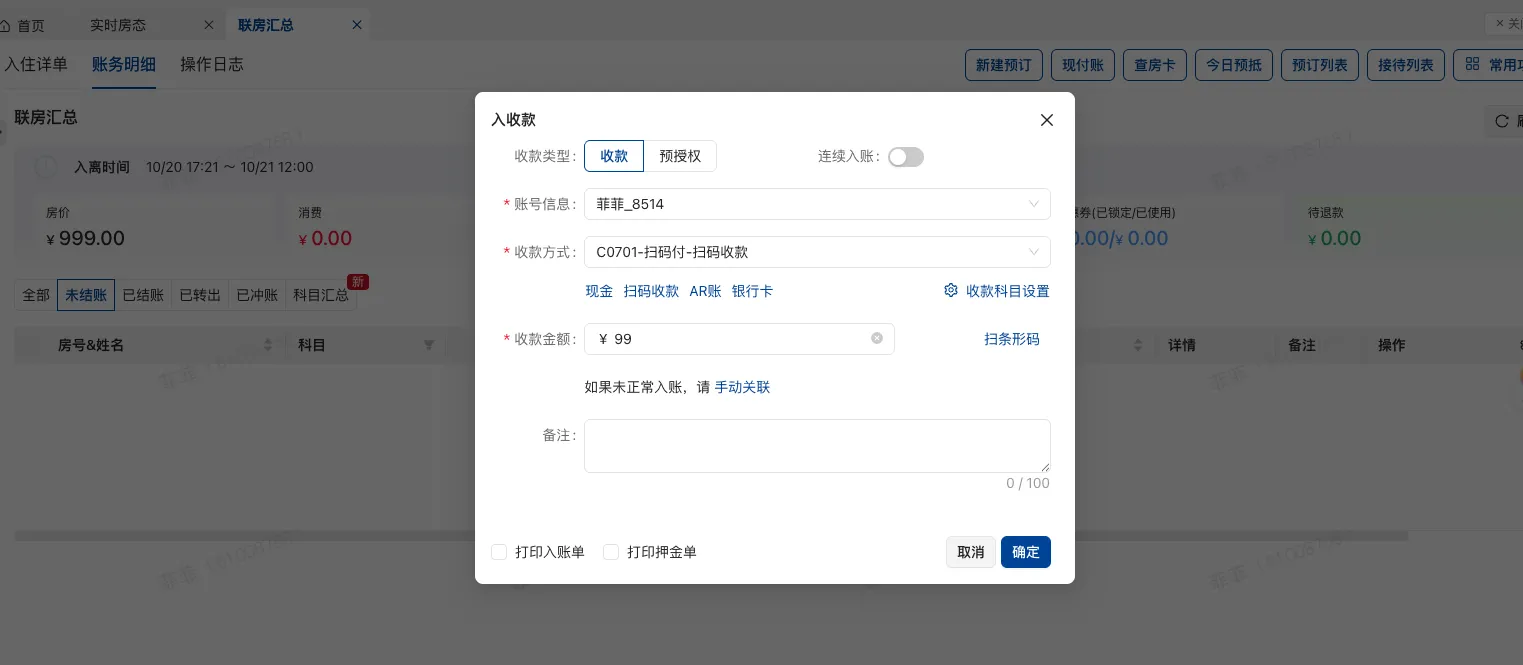Image resolution: width=1523 pixels, height=665 pixels.
Task: Open the 账号信息 dropdown showing 菲菲_8514
Action: [817, 204]
